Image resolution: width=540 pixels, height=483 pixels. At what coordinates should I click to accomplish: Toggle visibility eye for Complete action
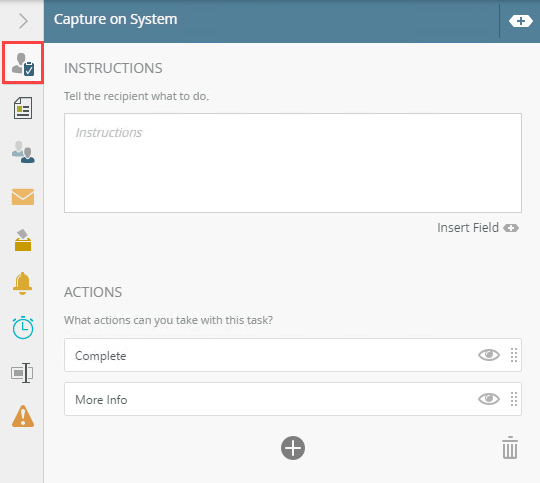click(x=489, y=355)
